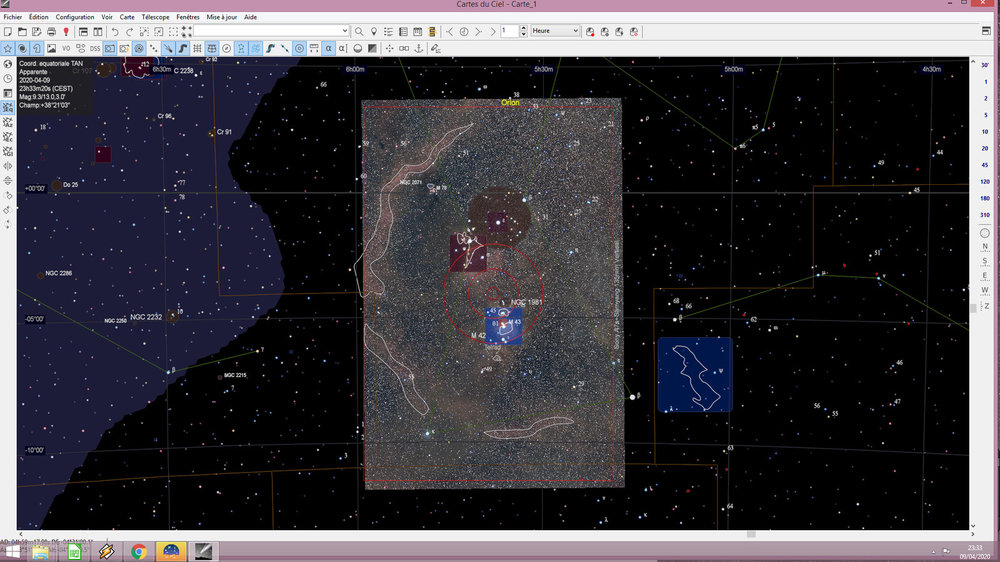Click the Windows Start button

click(x=12, y=551)
